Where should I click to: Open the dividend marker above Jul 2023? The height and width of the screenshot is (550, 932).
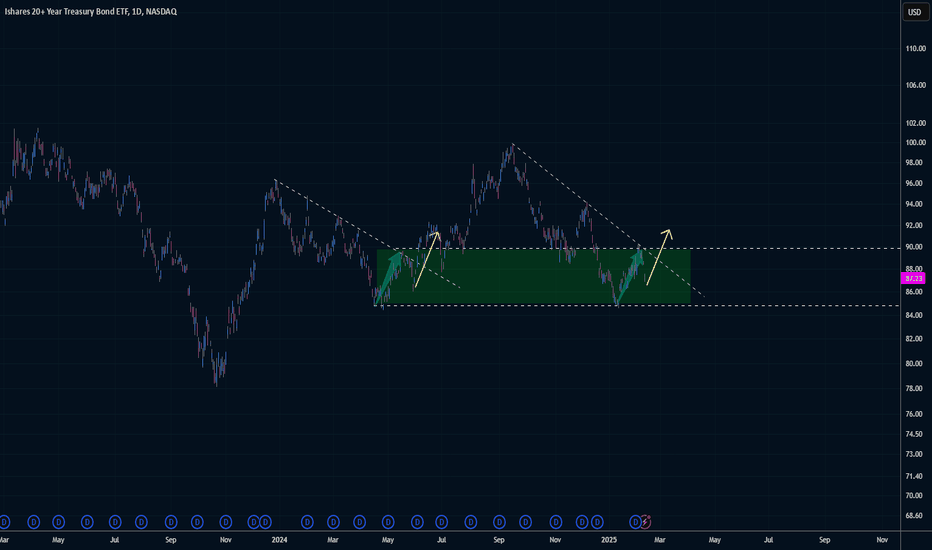click(115, 522)
